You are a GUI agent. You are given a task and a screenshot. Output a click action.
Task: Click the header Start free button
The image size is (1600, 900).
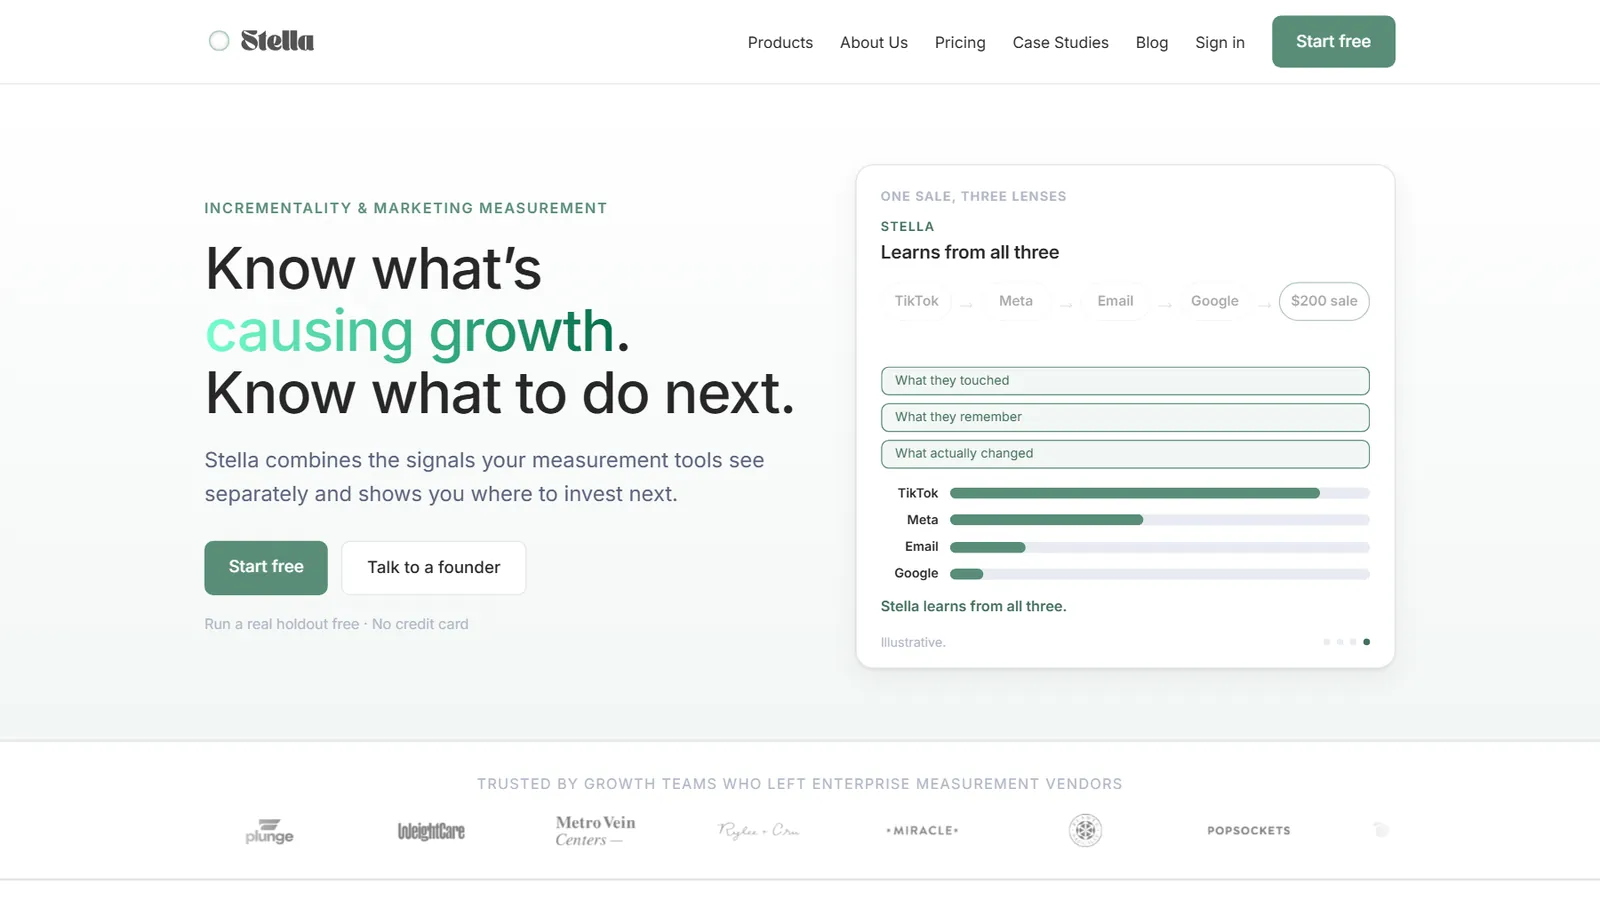coord(1333,42)
